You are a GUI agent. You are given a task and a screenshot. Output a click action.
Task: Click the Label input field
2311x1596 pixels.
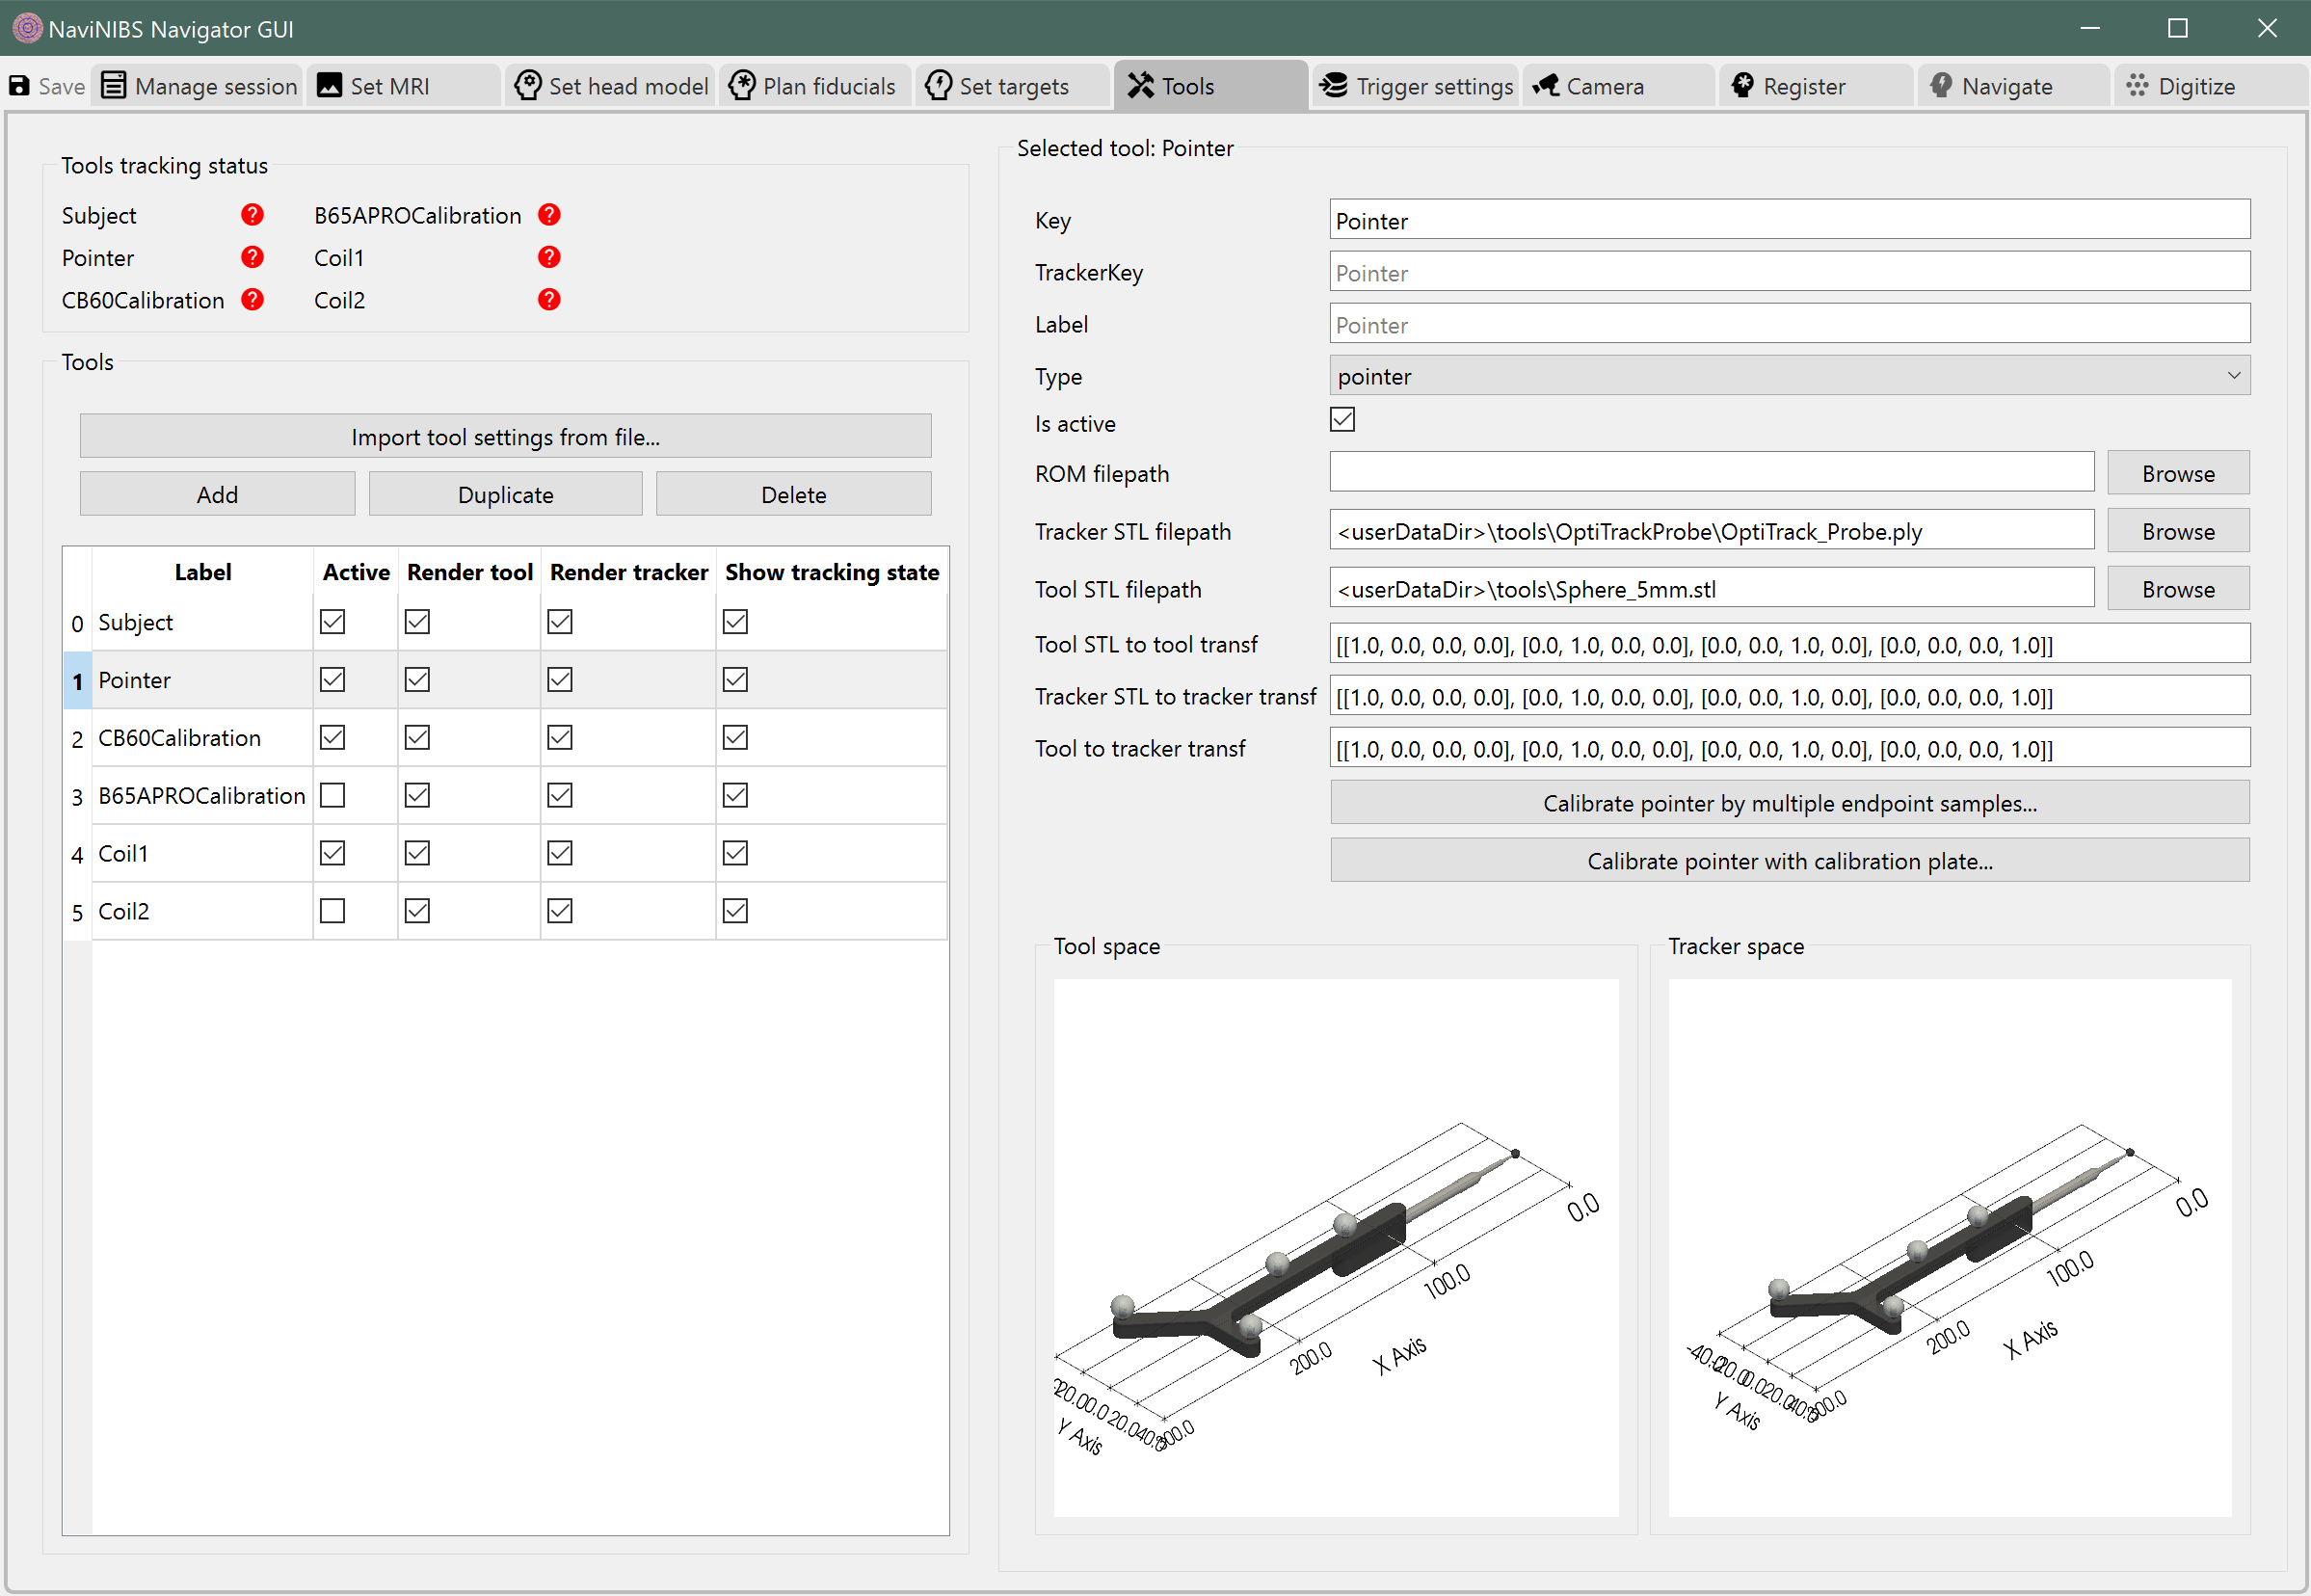click(x=1790, y=324)
